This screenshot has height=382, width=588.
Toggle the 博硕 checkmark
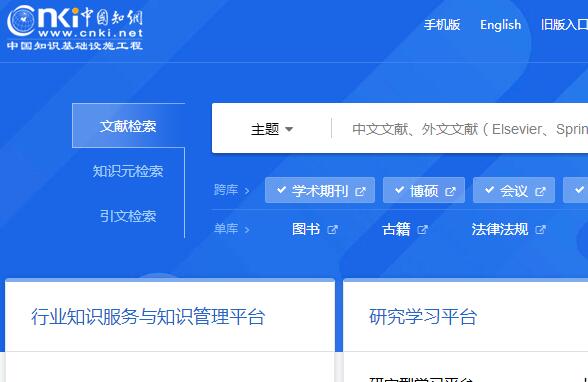click(399, 190)
